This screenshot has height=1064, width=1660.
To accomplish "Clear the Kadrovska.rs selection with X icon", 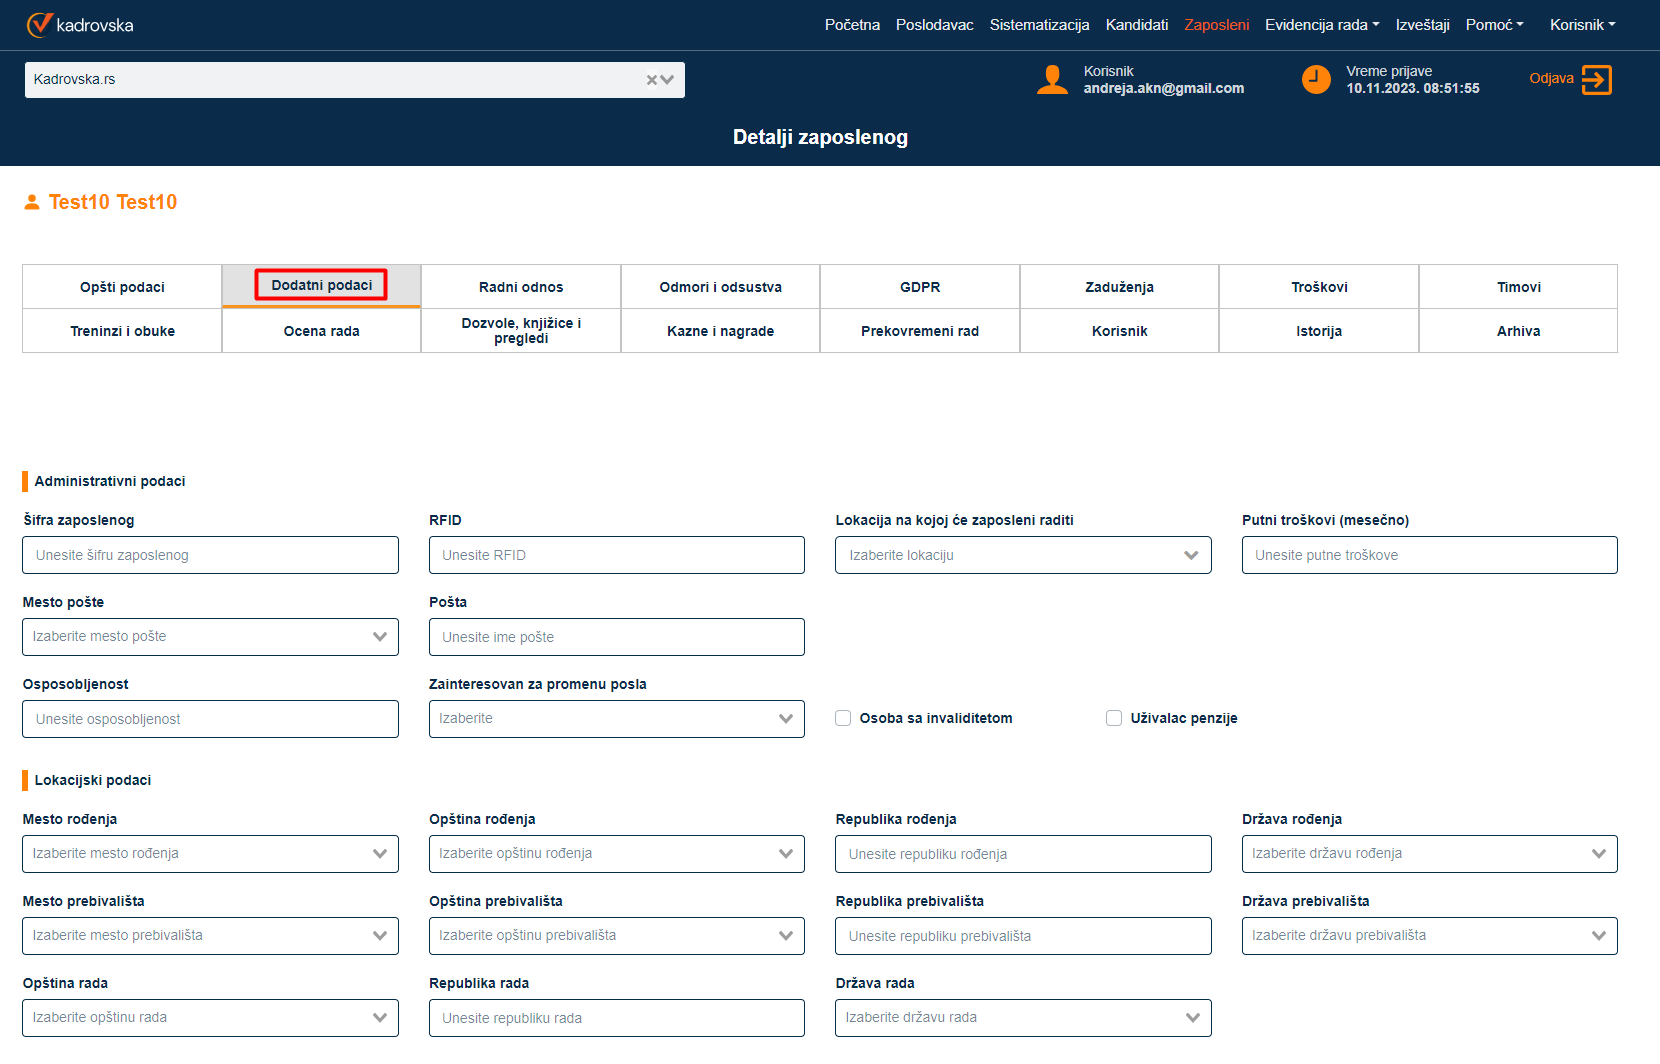I will [652, 80].
